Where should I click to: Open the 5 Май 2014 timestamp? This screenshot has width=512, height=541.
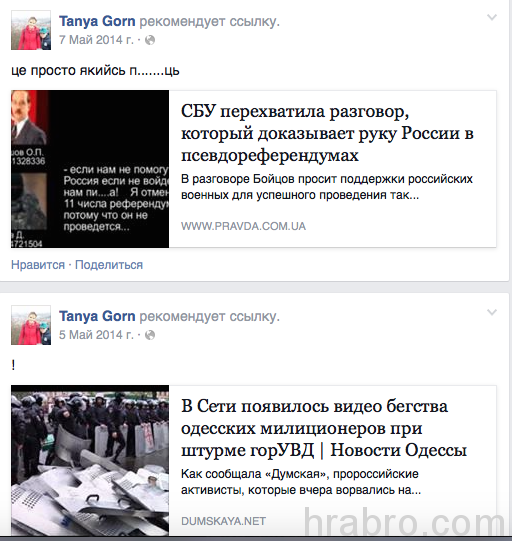click(96, 335)
